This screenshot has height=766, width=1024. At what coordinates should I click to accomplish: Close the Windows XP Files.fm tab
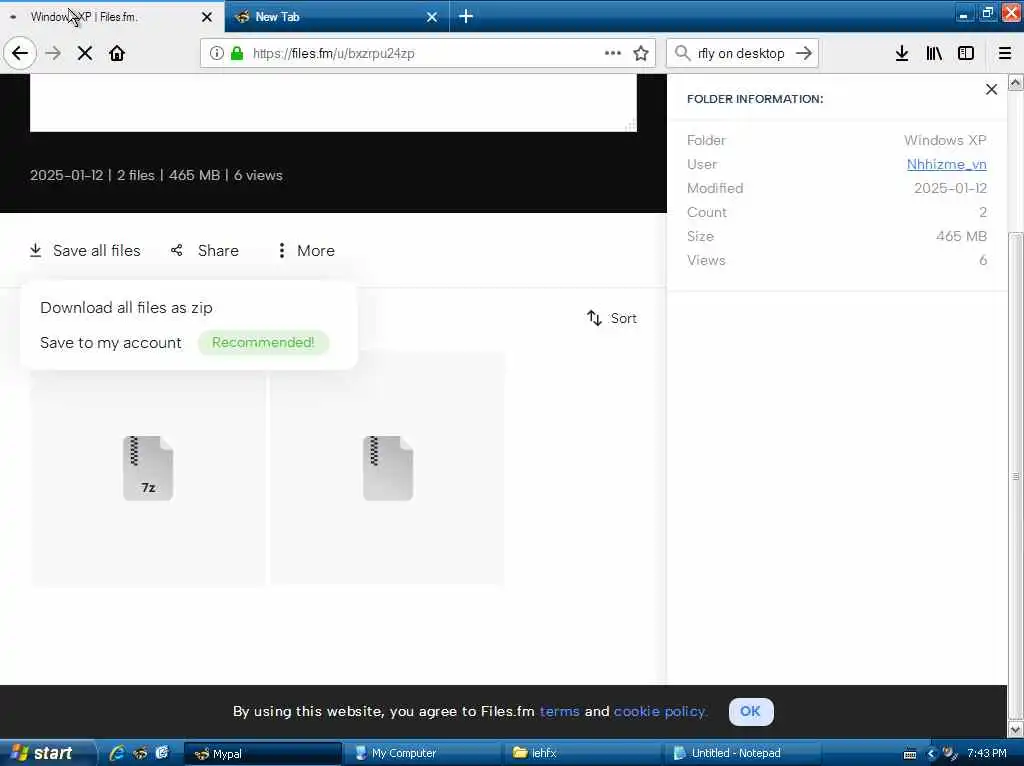pyautogui.click(x=207, y=17)
